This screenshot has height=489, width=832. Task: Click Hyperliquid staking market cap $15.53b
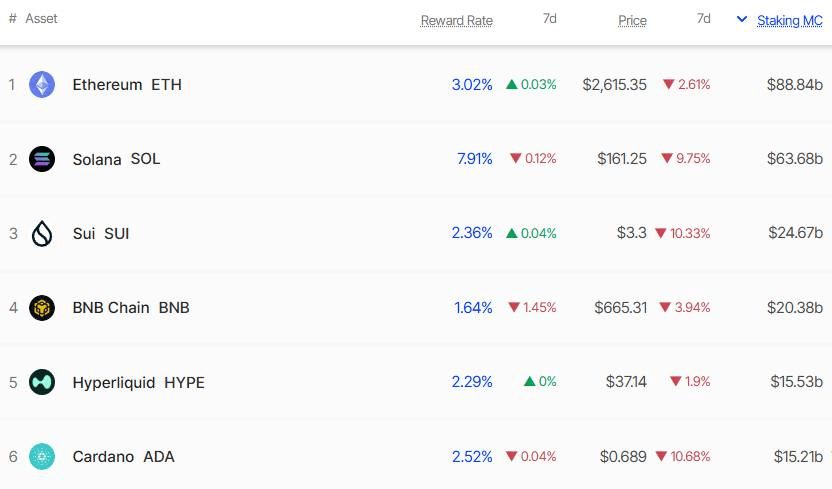tap(796, 381)
